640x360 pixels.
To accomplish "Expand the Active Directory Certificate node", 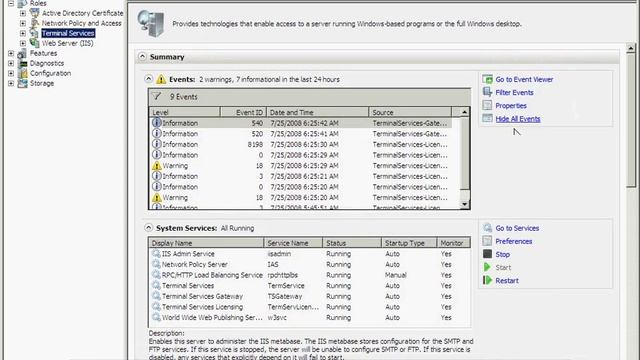I will click(23, 13).
